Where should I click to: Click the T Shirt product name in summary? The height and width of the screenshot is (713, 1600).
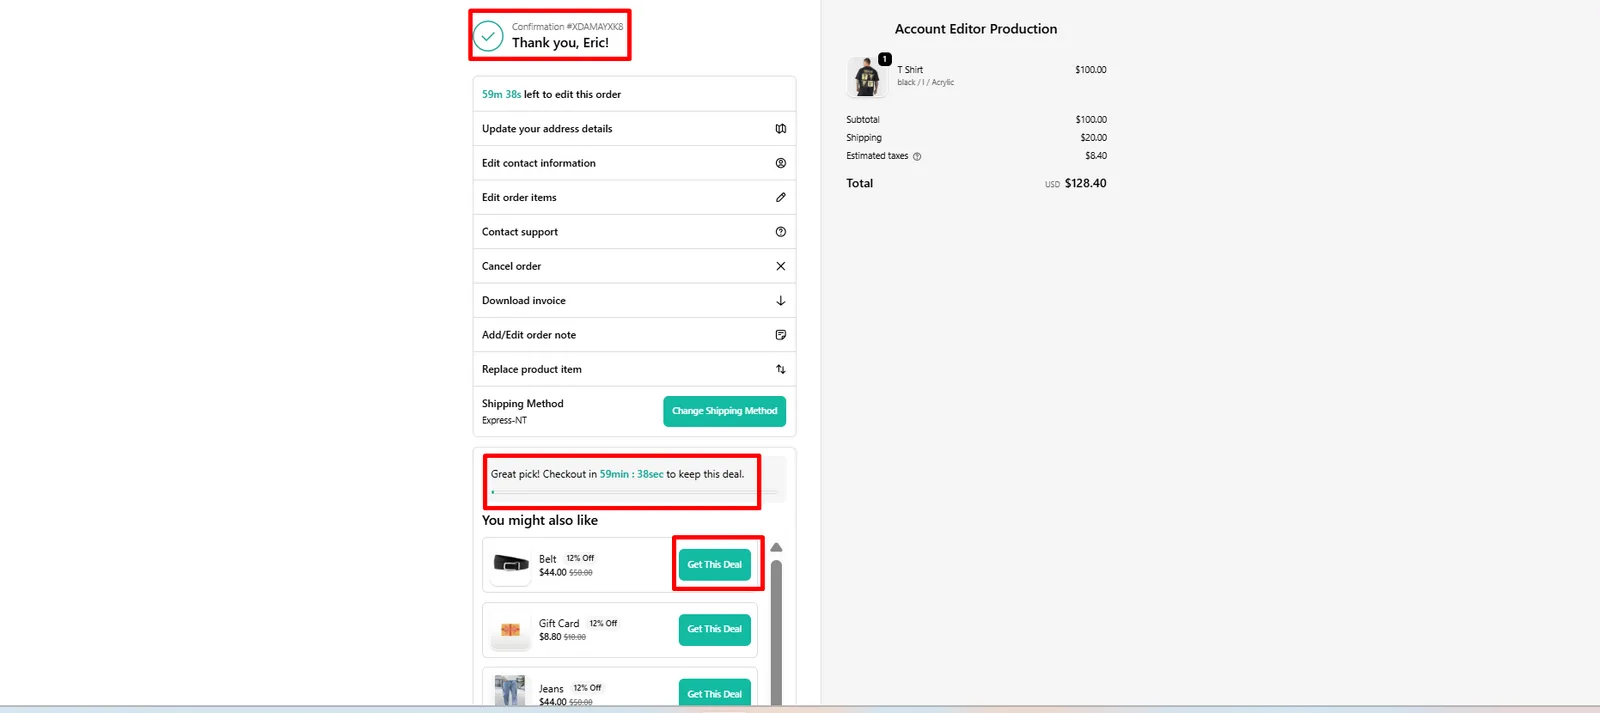910,70
